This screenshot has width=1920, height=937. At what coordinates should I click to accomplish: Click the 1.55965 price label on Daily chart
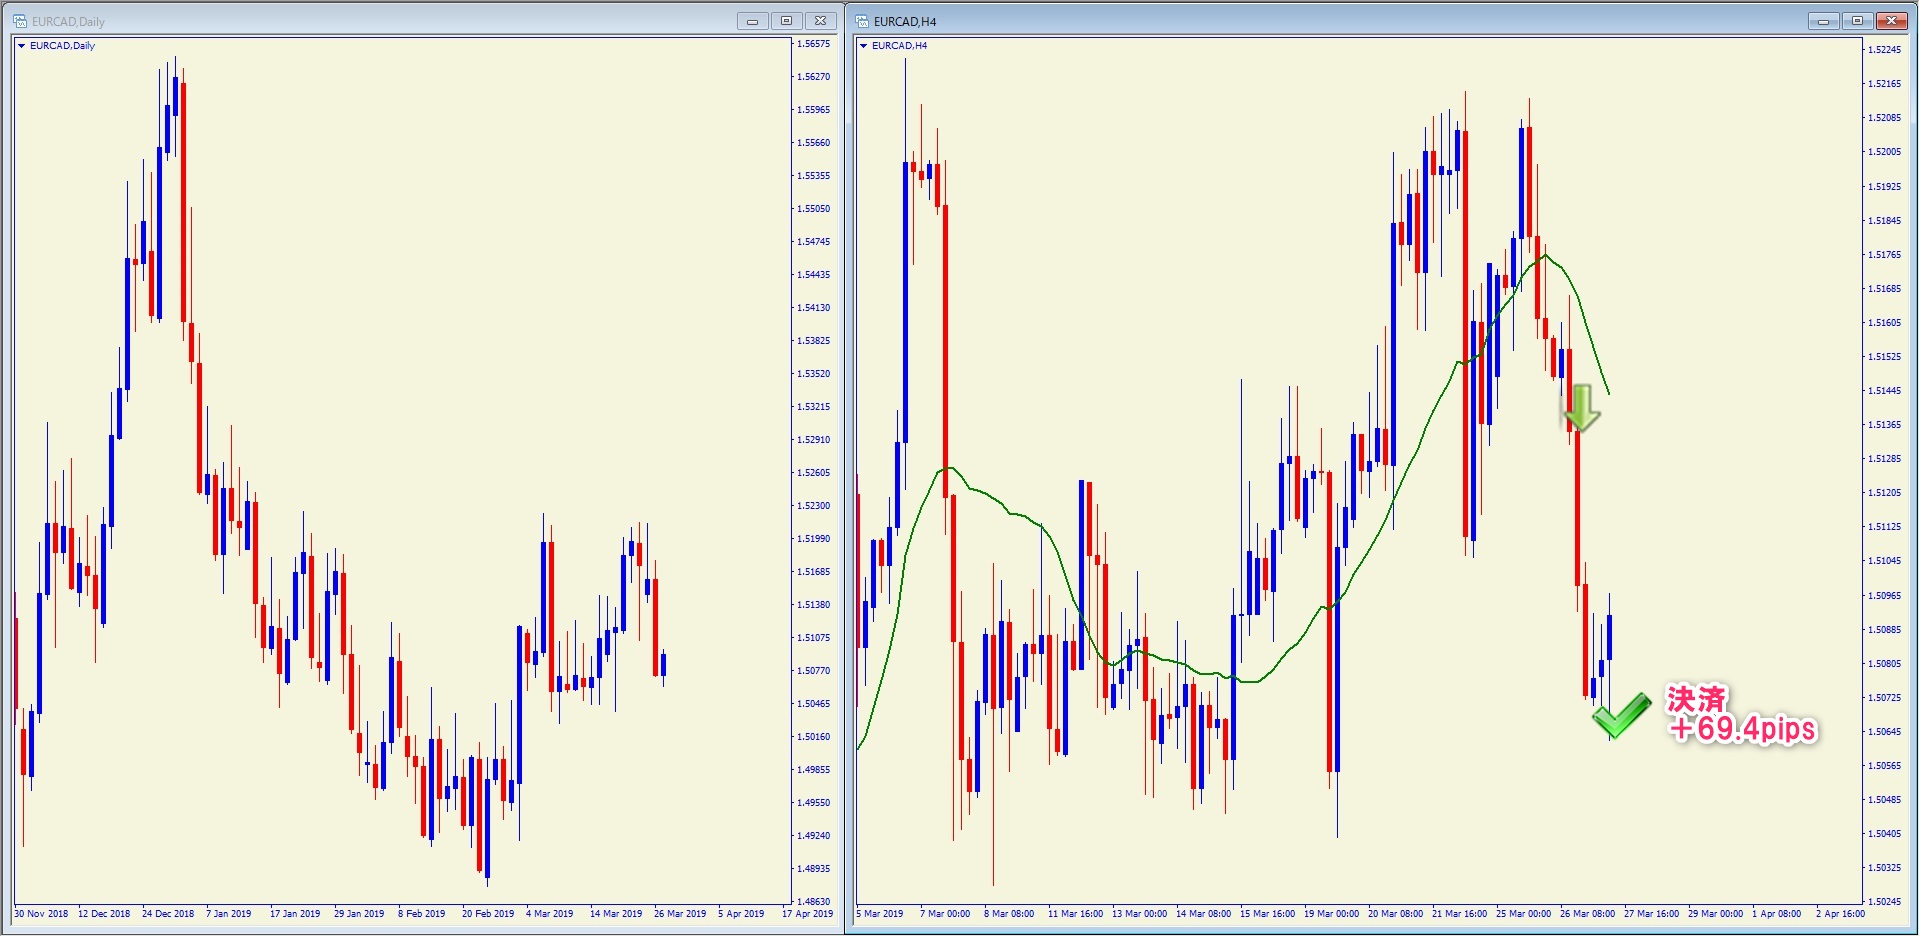coord(813,110)
